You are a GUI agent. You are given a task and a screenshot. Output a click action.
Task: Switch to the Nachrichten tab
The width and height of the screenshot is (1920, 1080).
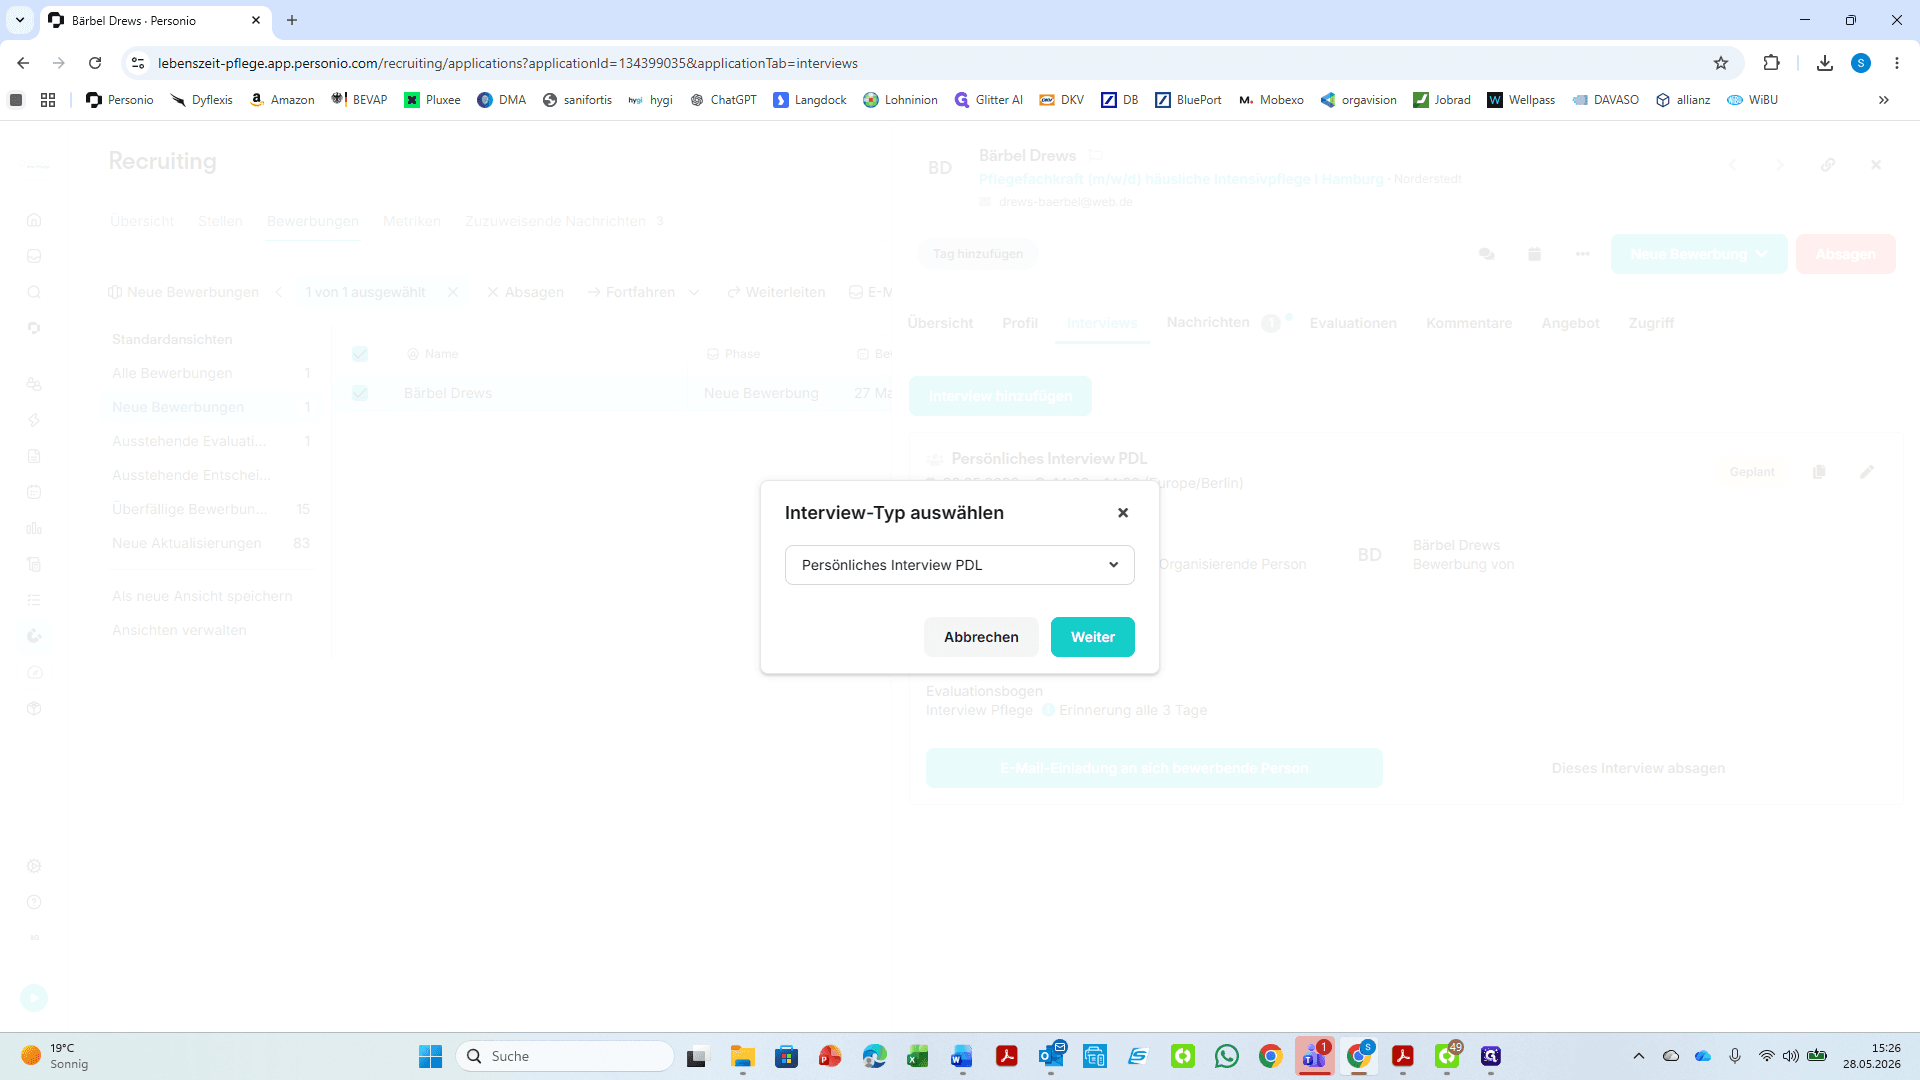tap(1208, 322)
